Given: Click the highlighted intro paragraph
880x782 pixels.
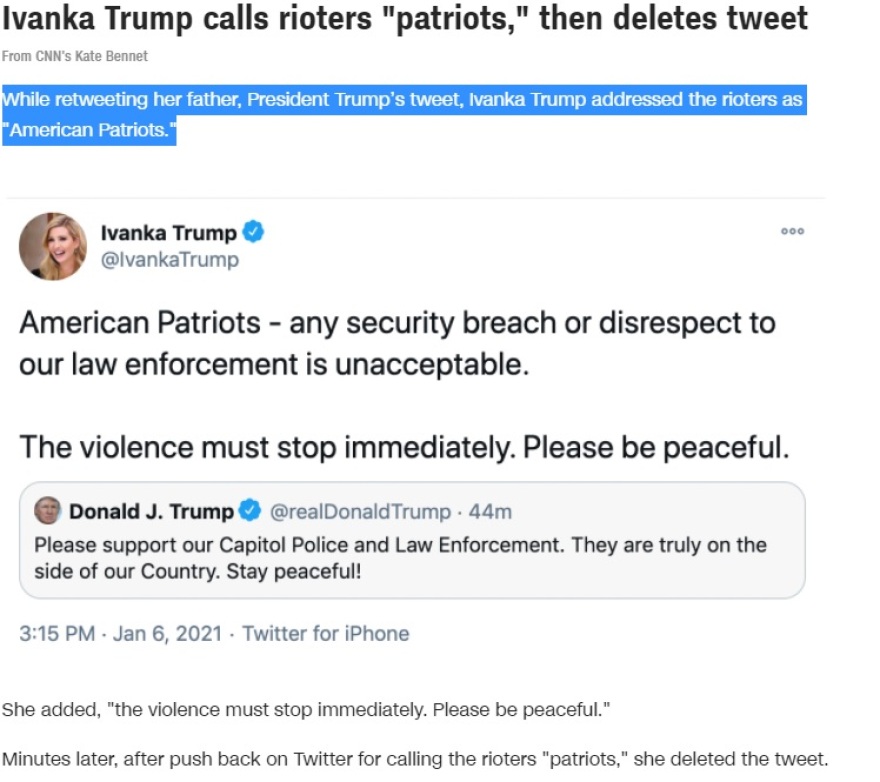Looking at the screenshot, I should [402, 115].
